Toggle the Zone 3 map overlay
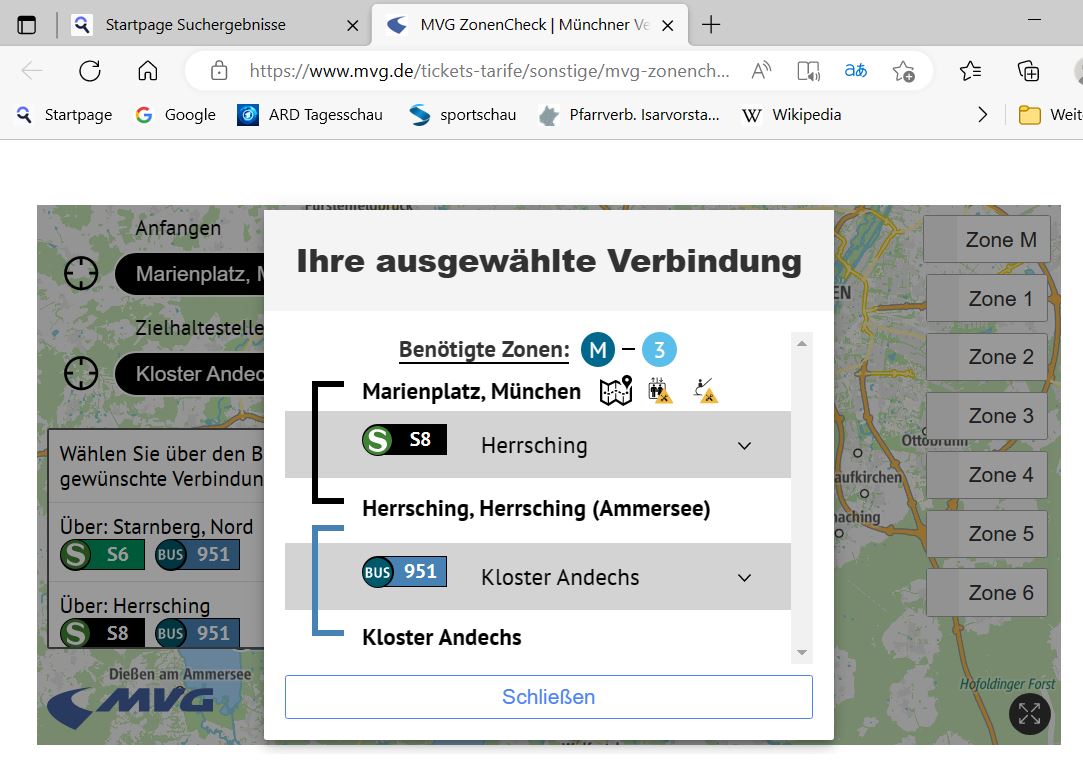Screen dimensions: 1083x765 pyautogui.click(x=987, y=416)
